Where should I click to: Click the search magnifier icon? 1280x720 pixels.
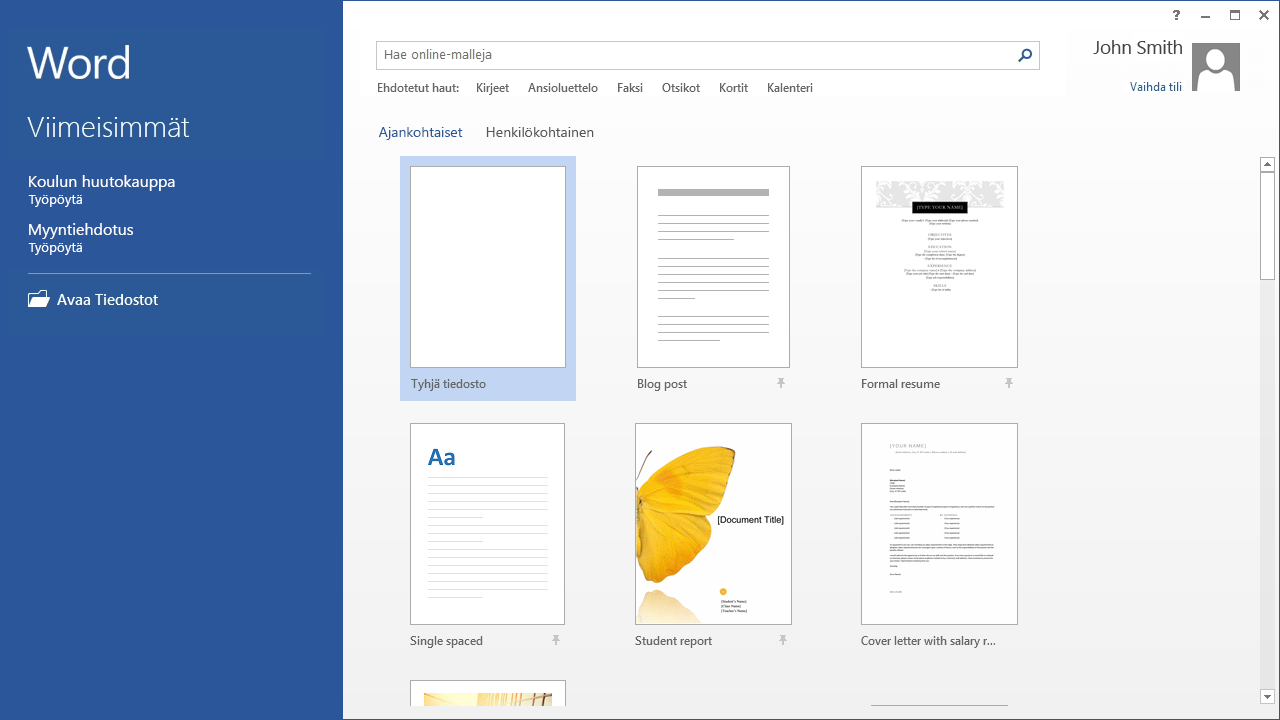click(1025, 56)
